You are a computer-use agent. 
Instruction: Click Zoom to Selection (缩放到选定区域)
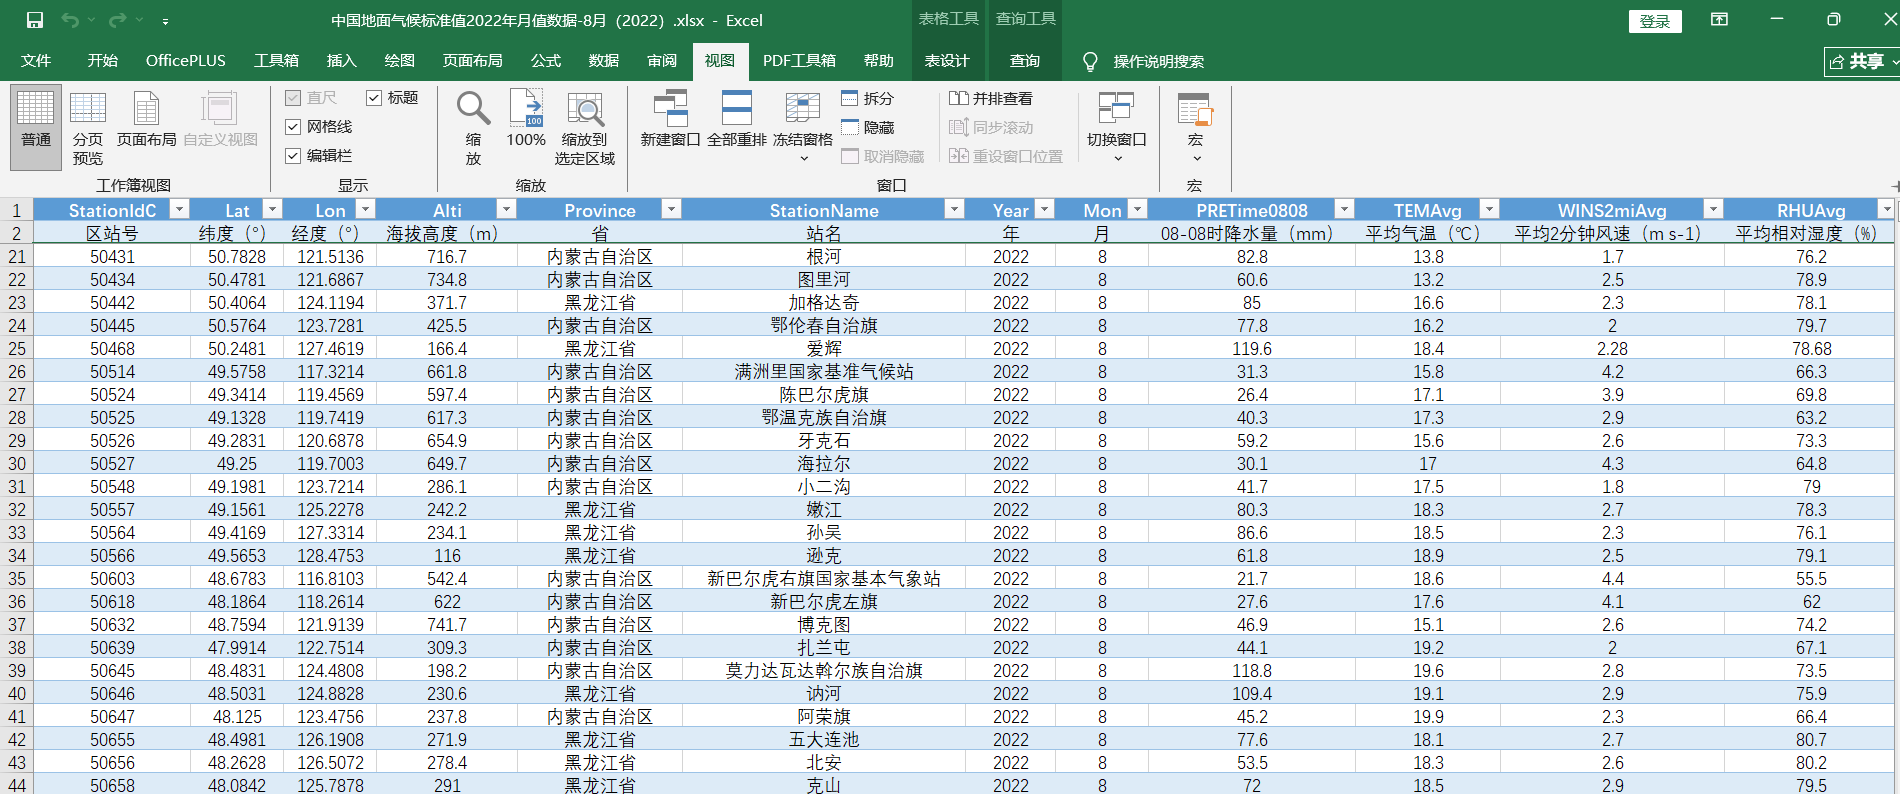(585, 129)
